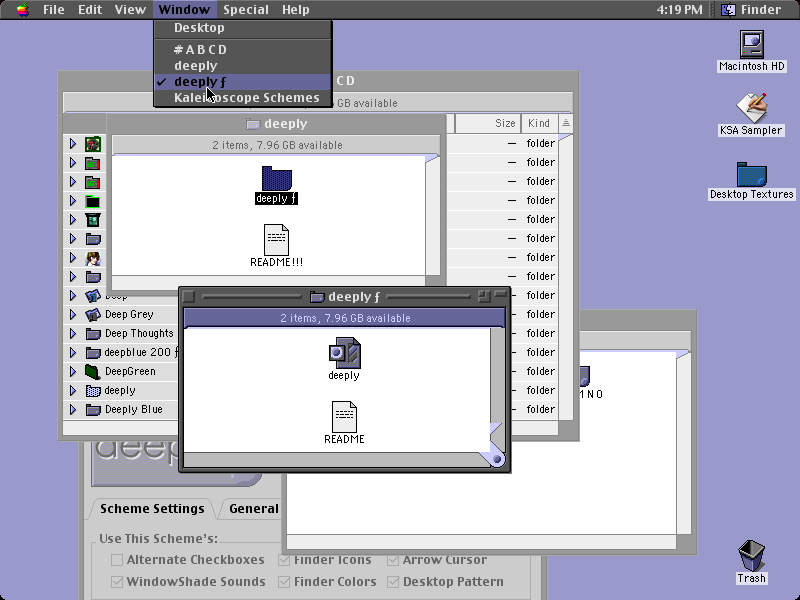
Task: Click the resize handle of deeply ƒ window
Action: 496,459
